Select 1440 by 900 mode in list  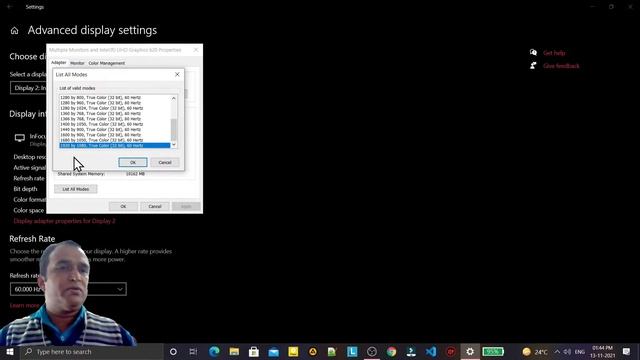point(101,129)
